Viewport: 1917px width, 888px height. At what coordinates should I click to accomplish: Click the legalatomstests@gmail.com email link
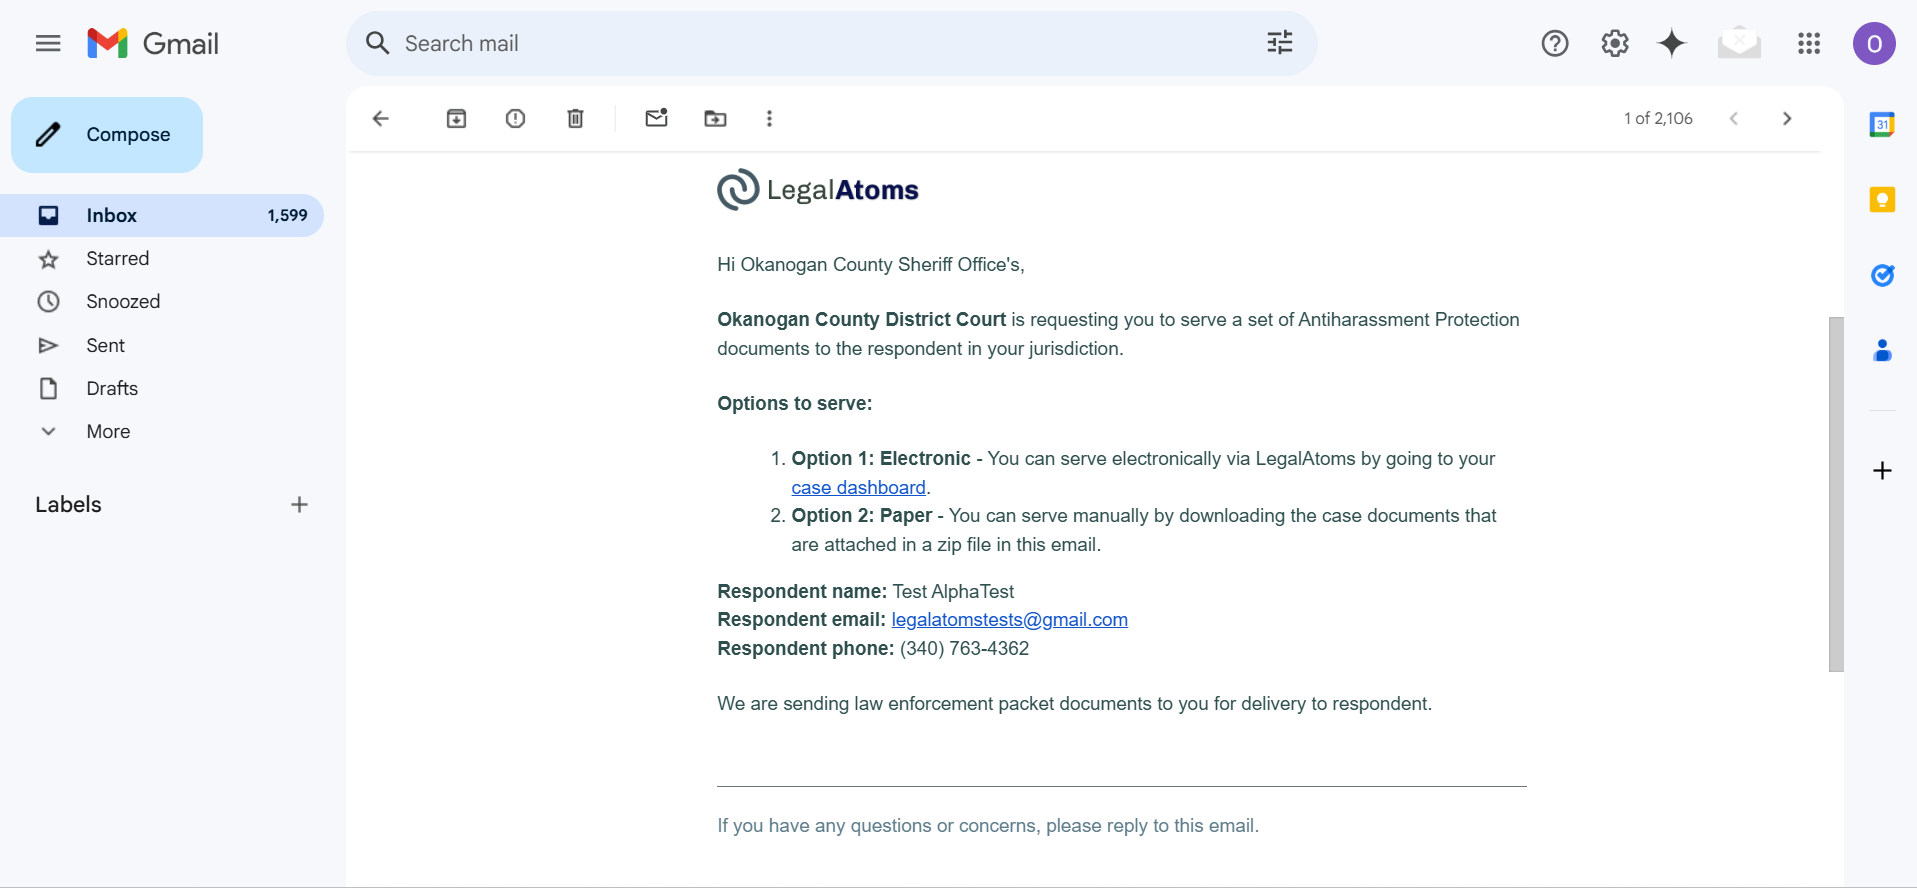pos(1009,619)
